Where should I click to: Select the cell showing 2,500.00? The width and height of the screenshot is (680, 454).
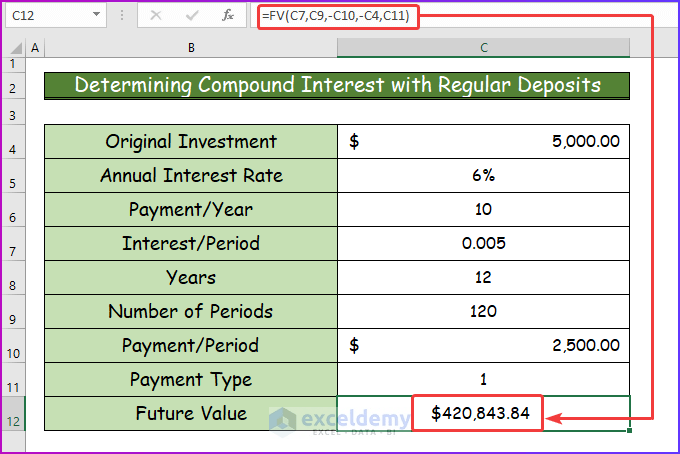484,346
